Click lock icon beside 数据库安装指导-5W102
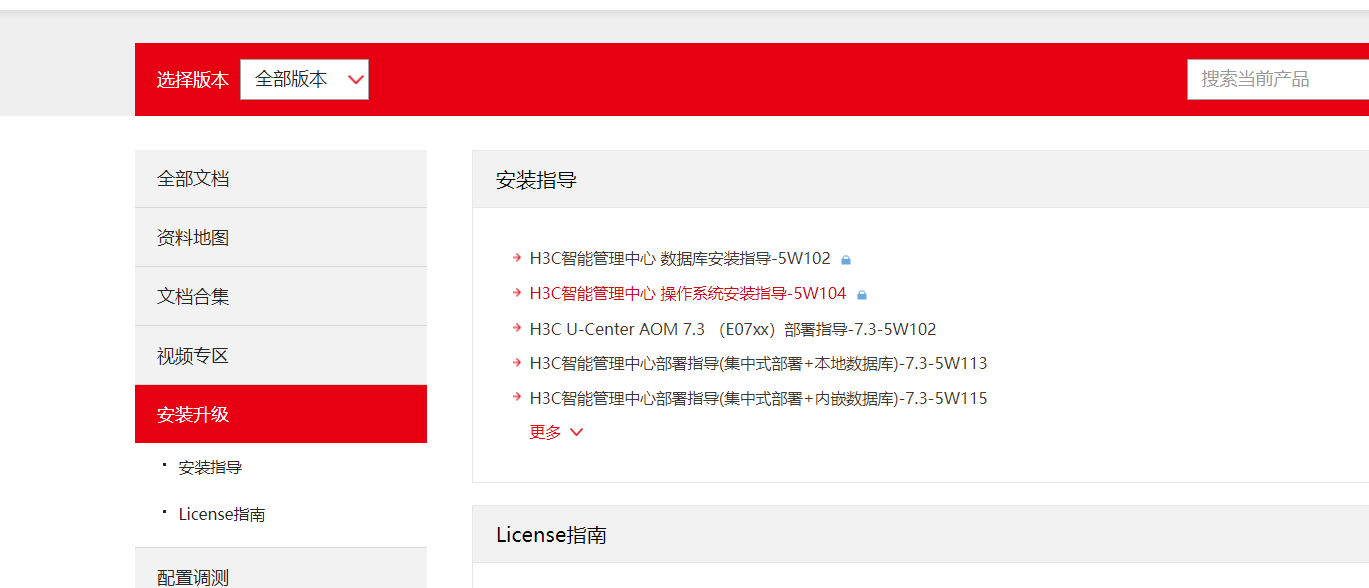The width and height of the screenshot is (1369, 588). (x=846, y=260)
